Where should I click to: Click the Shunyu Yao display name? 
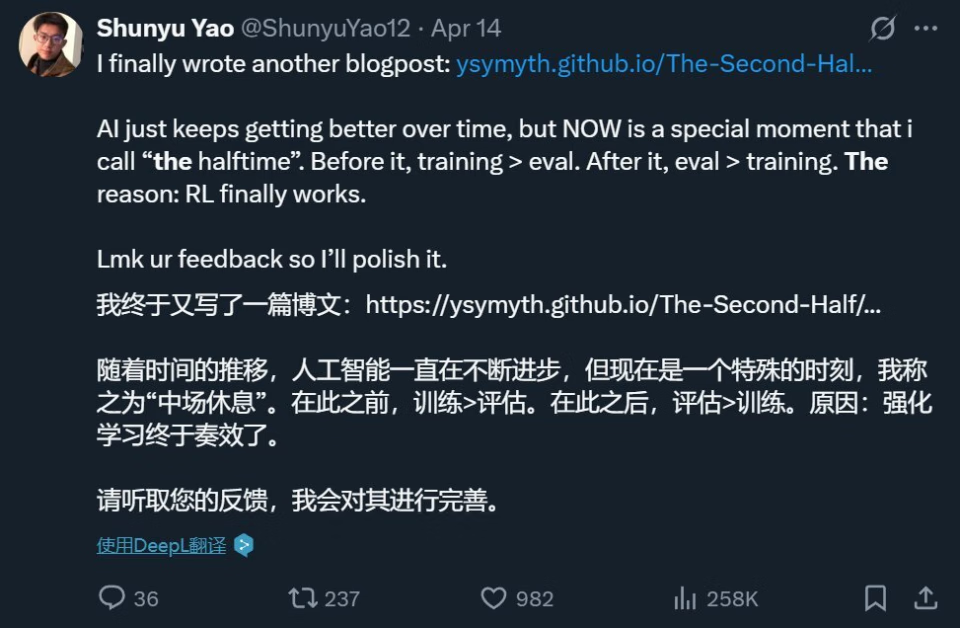click(x=165, y=28)
